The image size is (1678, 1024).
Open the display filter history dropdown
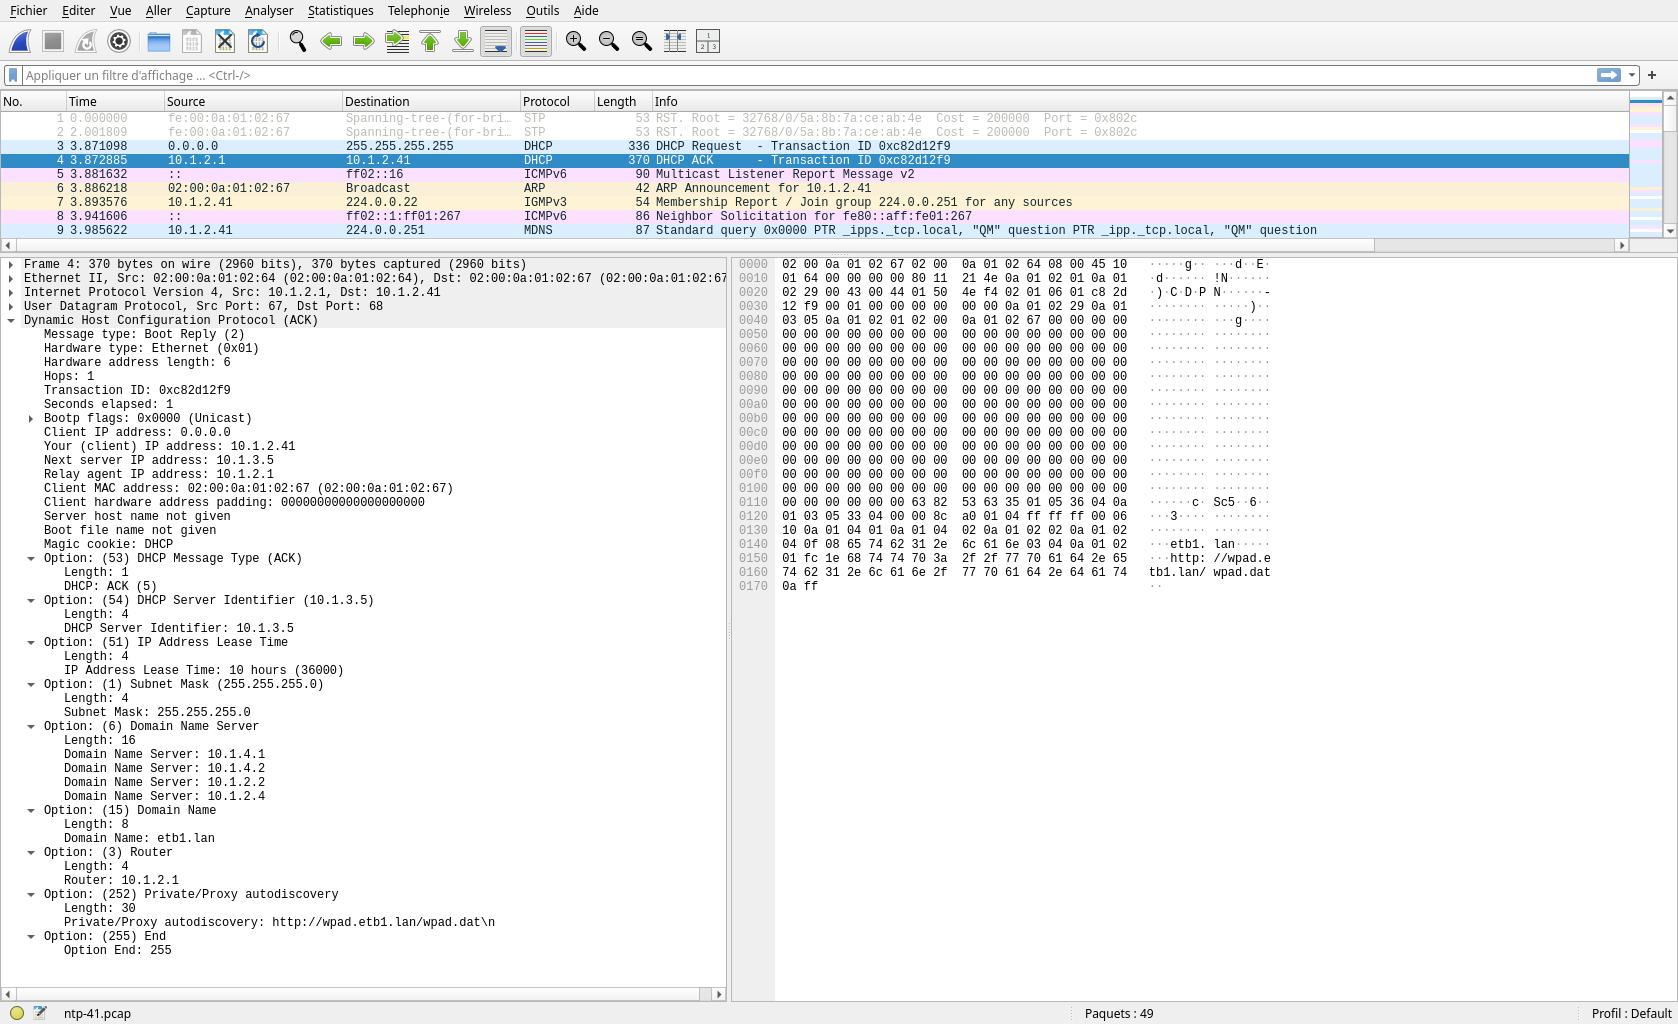click(x=1632, y=75)
